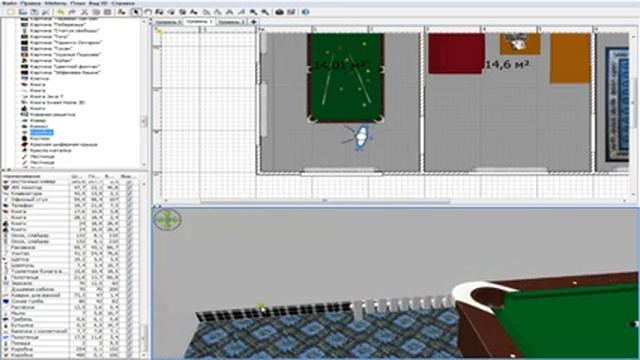Switch to the Уровень 2 tab
This screenshot has width=640, height=360.
231,22
